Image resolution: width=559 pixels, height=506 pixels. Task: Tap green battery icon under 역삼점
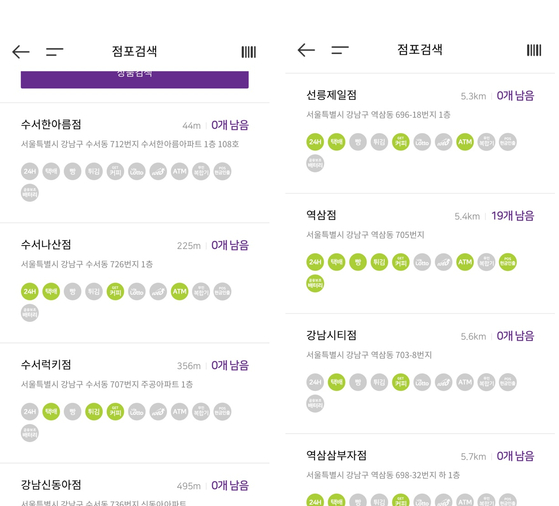pos(315,283)
